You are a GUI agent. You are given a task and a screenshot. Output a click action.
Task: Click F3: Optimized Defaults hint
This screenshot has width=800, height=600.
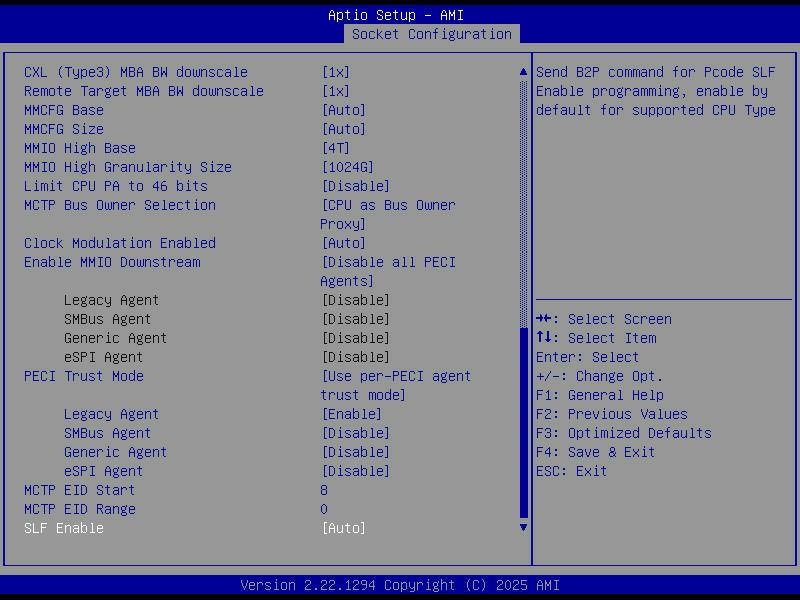[624, 433]
